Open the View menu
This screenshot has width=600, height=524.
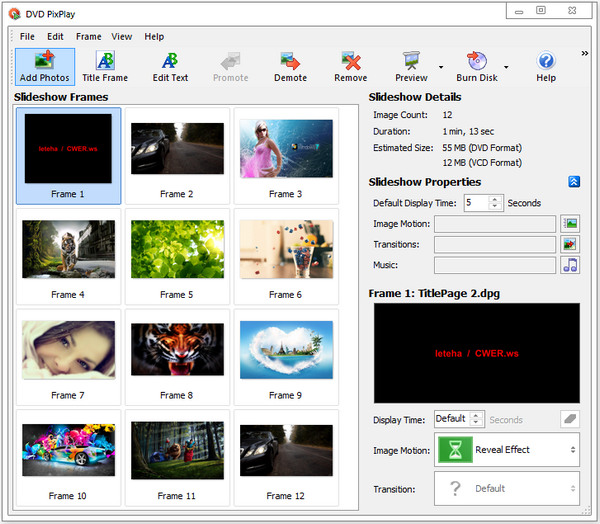tap(121, 37)
